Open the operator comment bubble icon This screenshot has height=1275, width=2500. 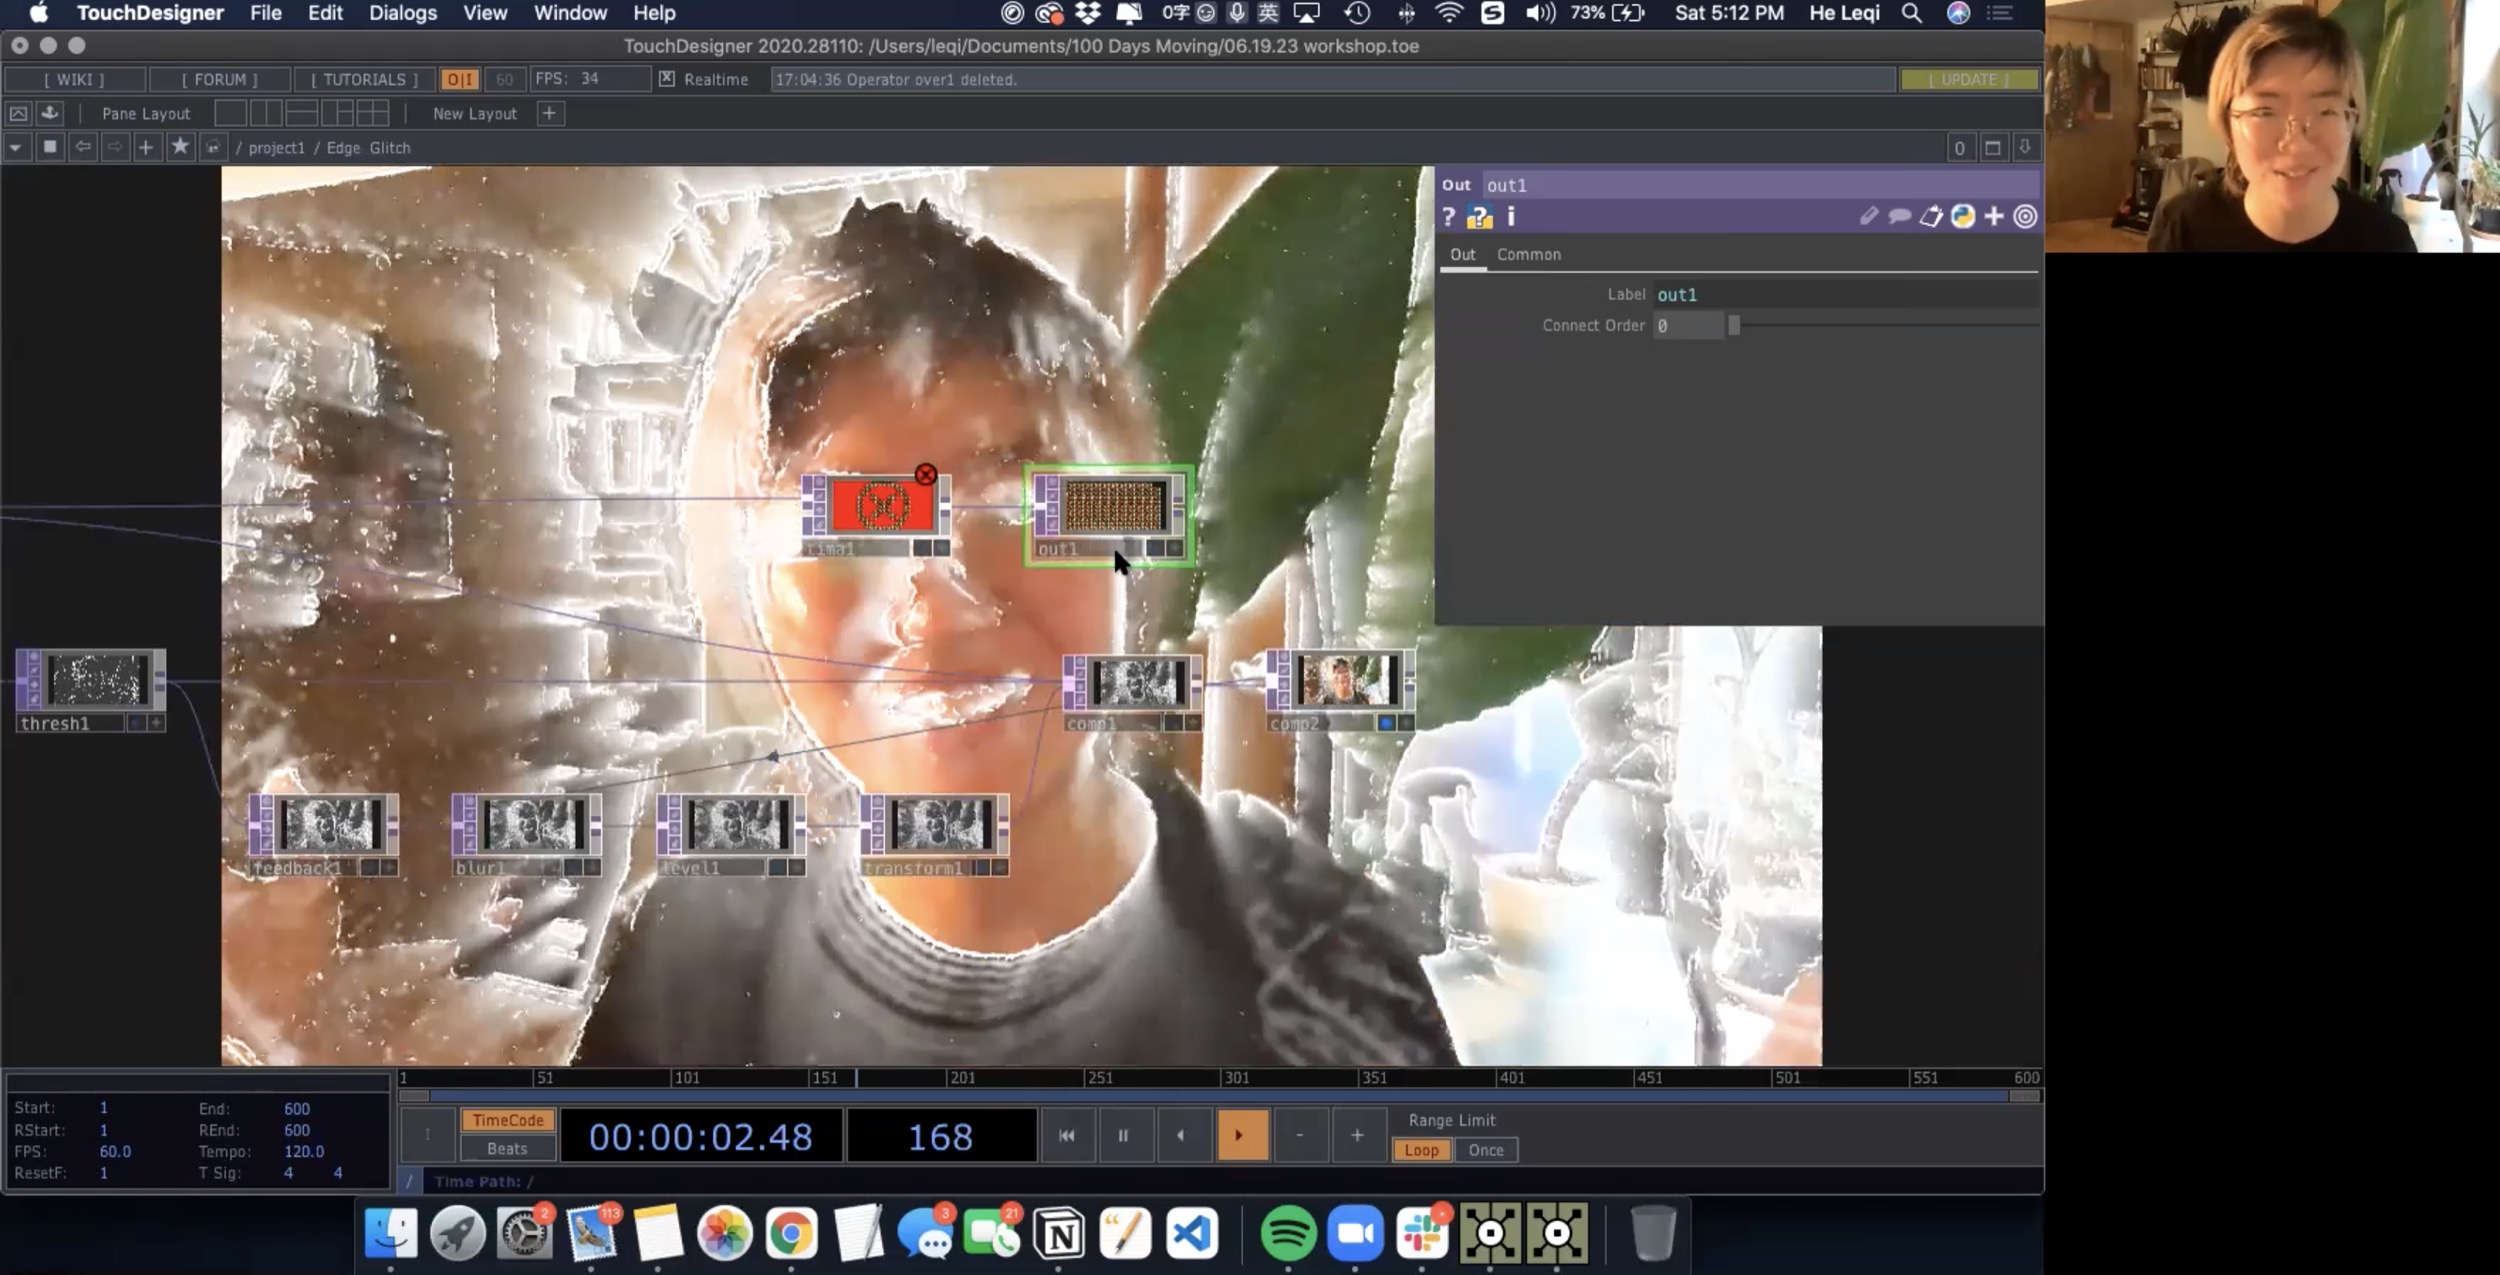click(1899, 216)
